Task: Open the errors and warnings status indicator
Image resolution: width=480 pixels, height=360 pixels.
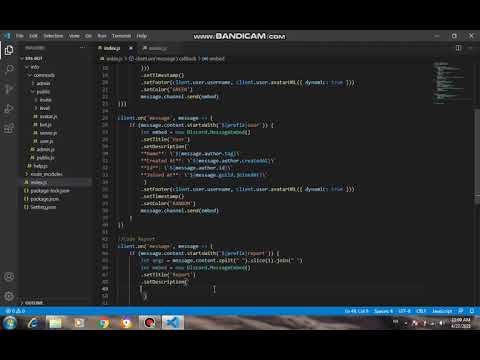Action: point(14,311)
